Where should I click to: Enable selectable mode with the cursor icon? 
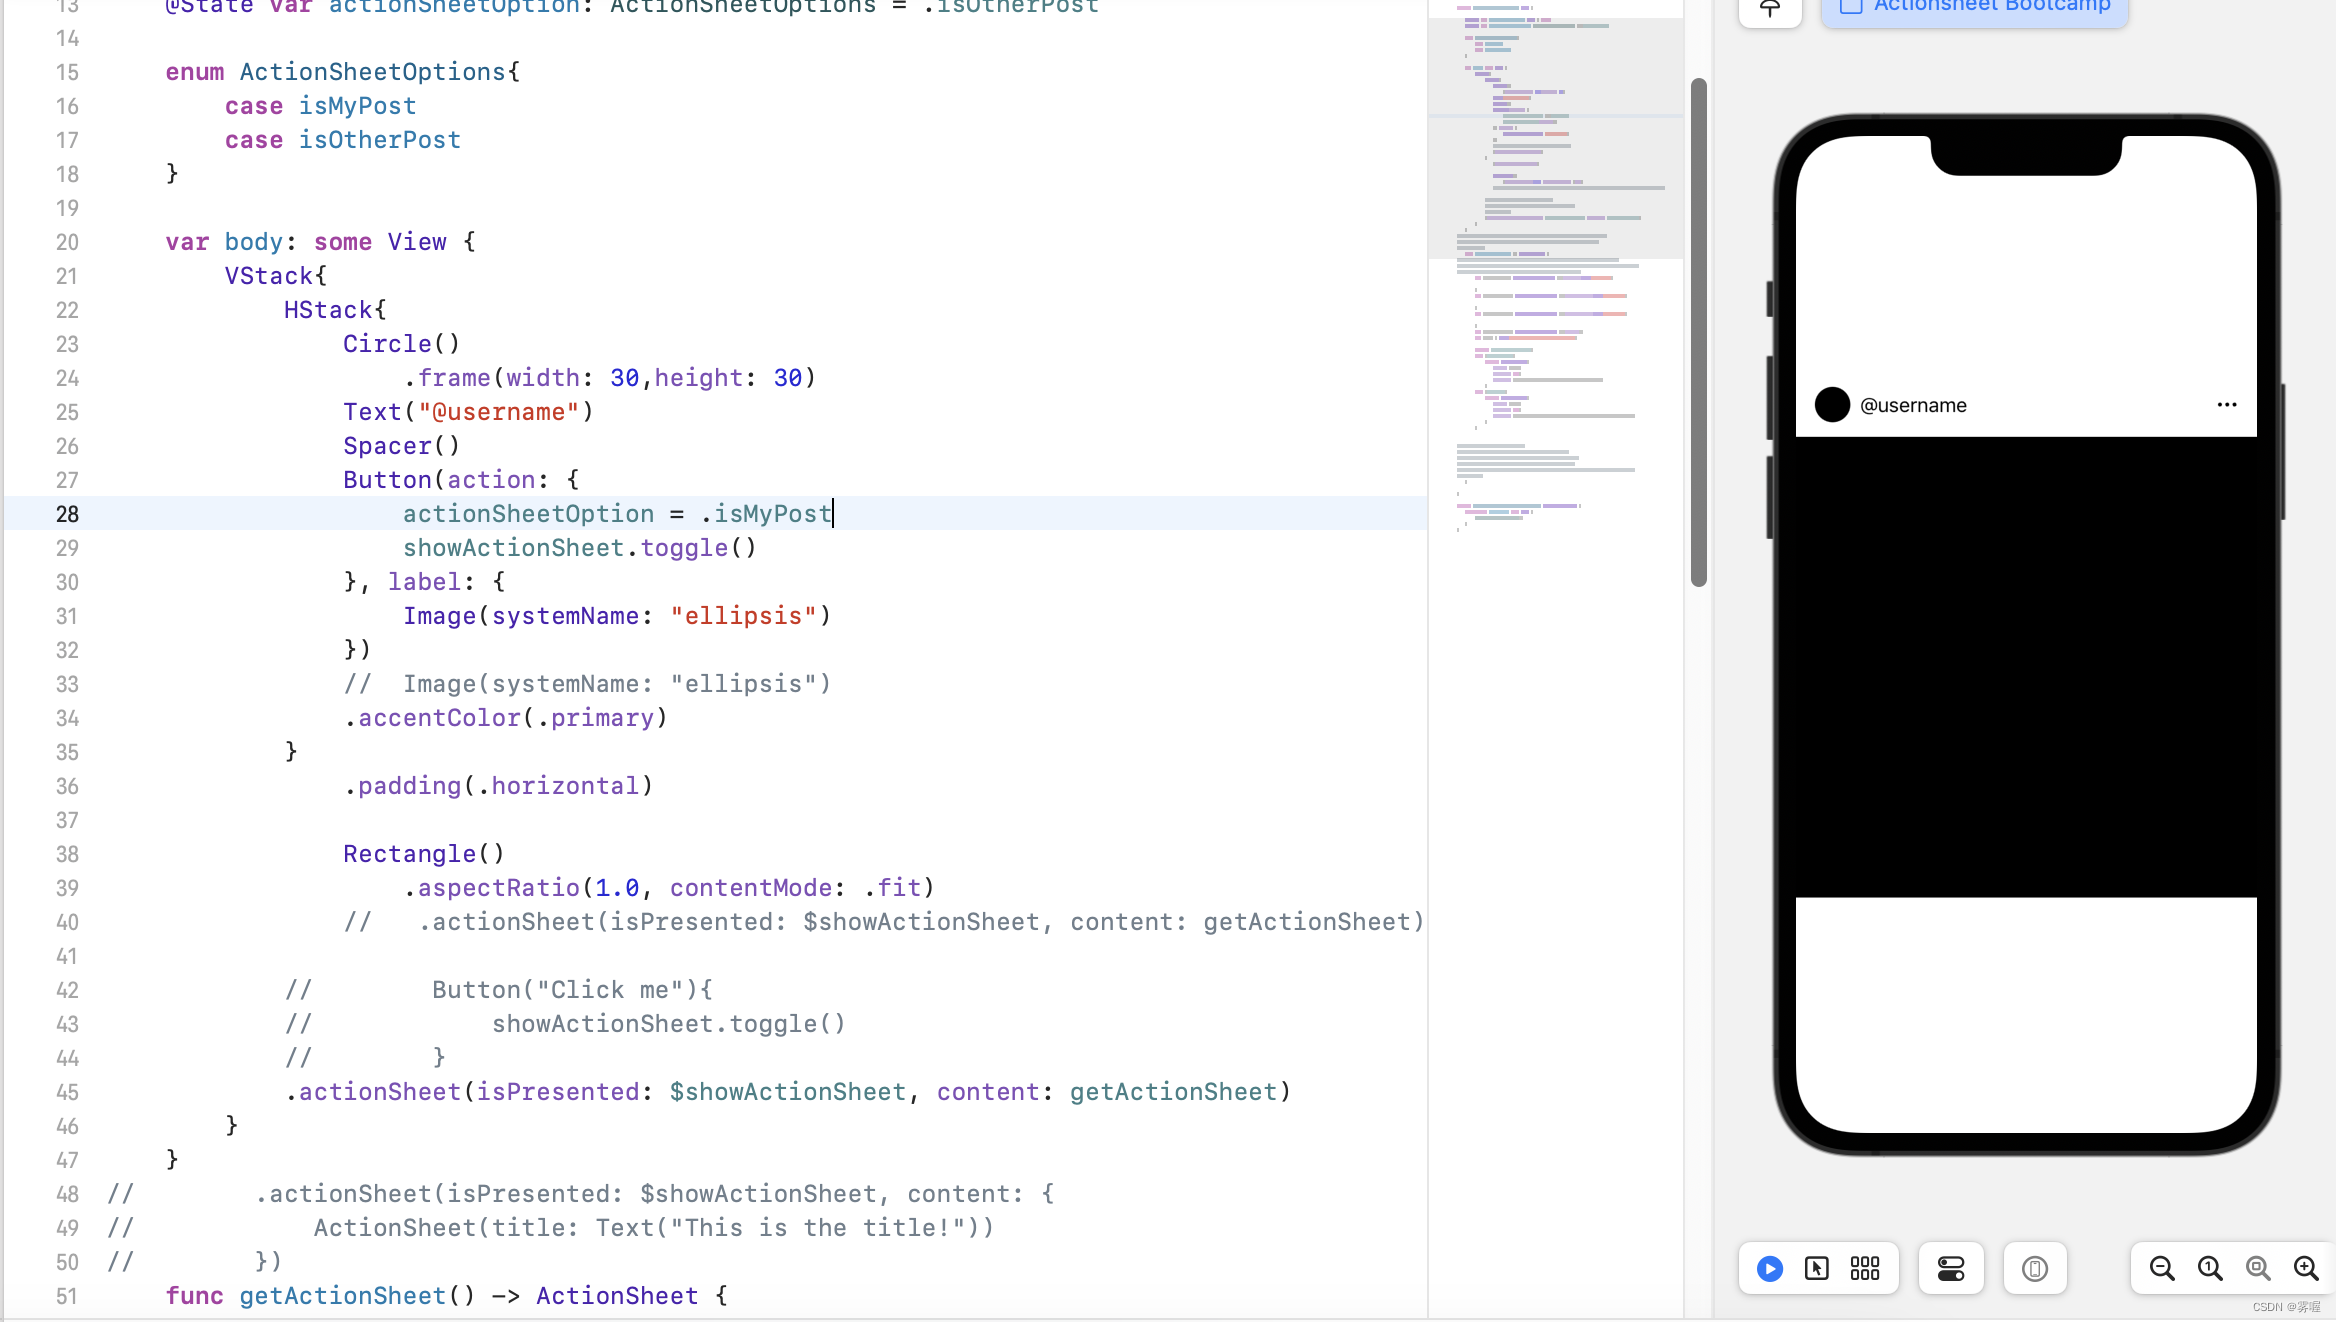[x=1816, y=1268]
